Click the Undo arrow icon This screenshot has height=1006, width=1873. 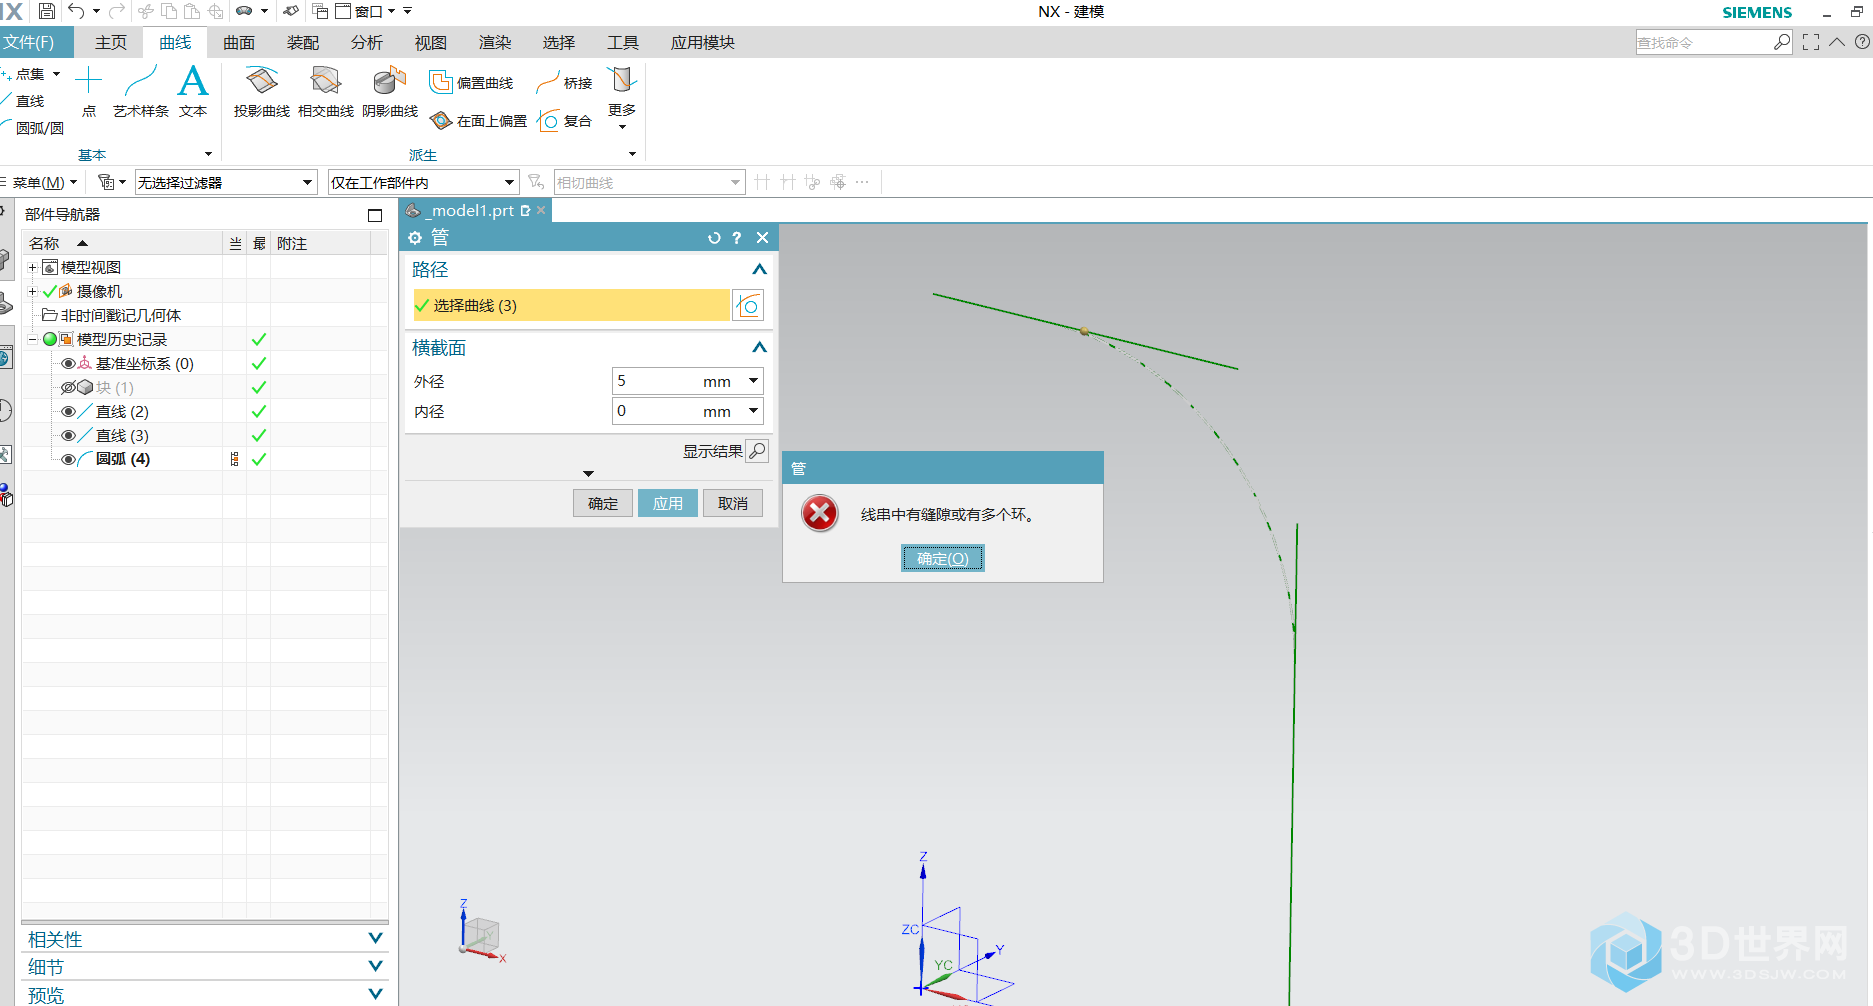coord(76,11)
